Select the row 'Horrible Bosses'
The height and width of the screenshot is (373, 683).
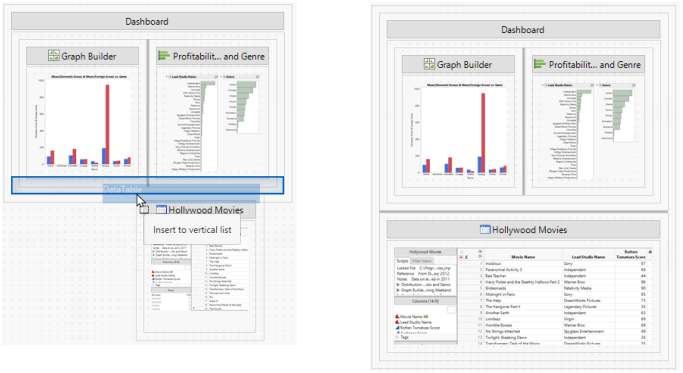pos(555,325)
